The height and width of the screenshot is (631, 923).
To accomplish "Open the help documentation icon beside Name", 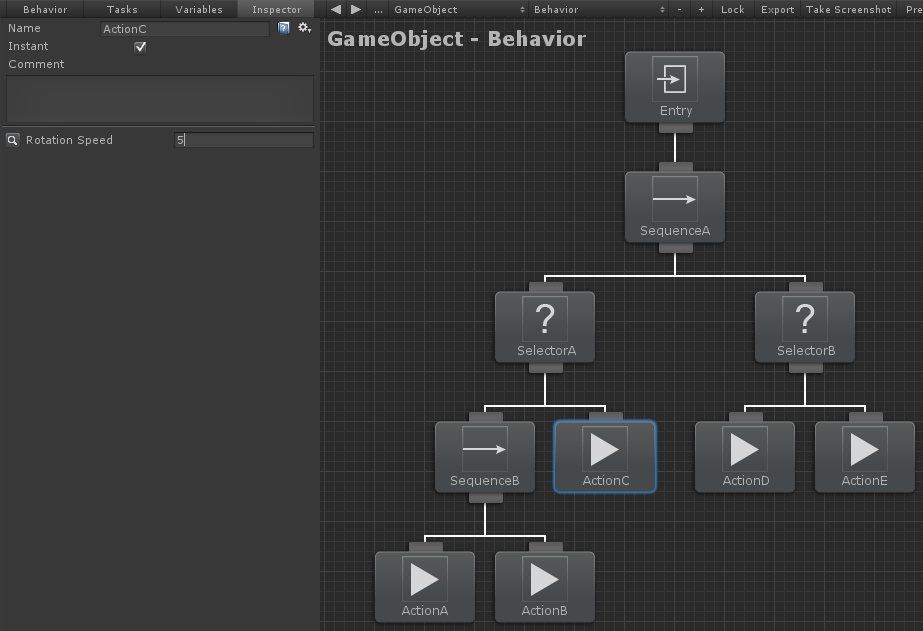I will tap(284, 28).
